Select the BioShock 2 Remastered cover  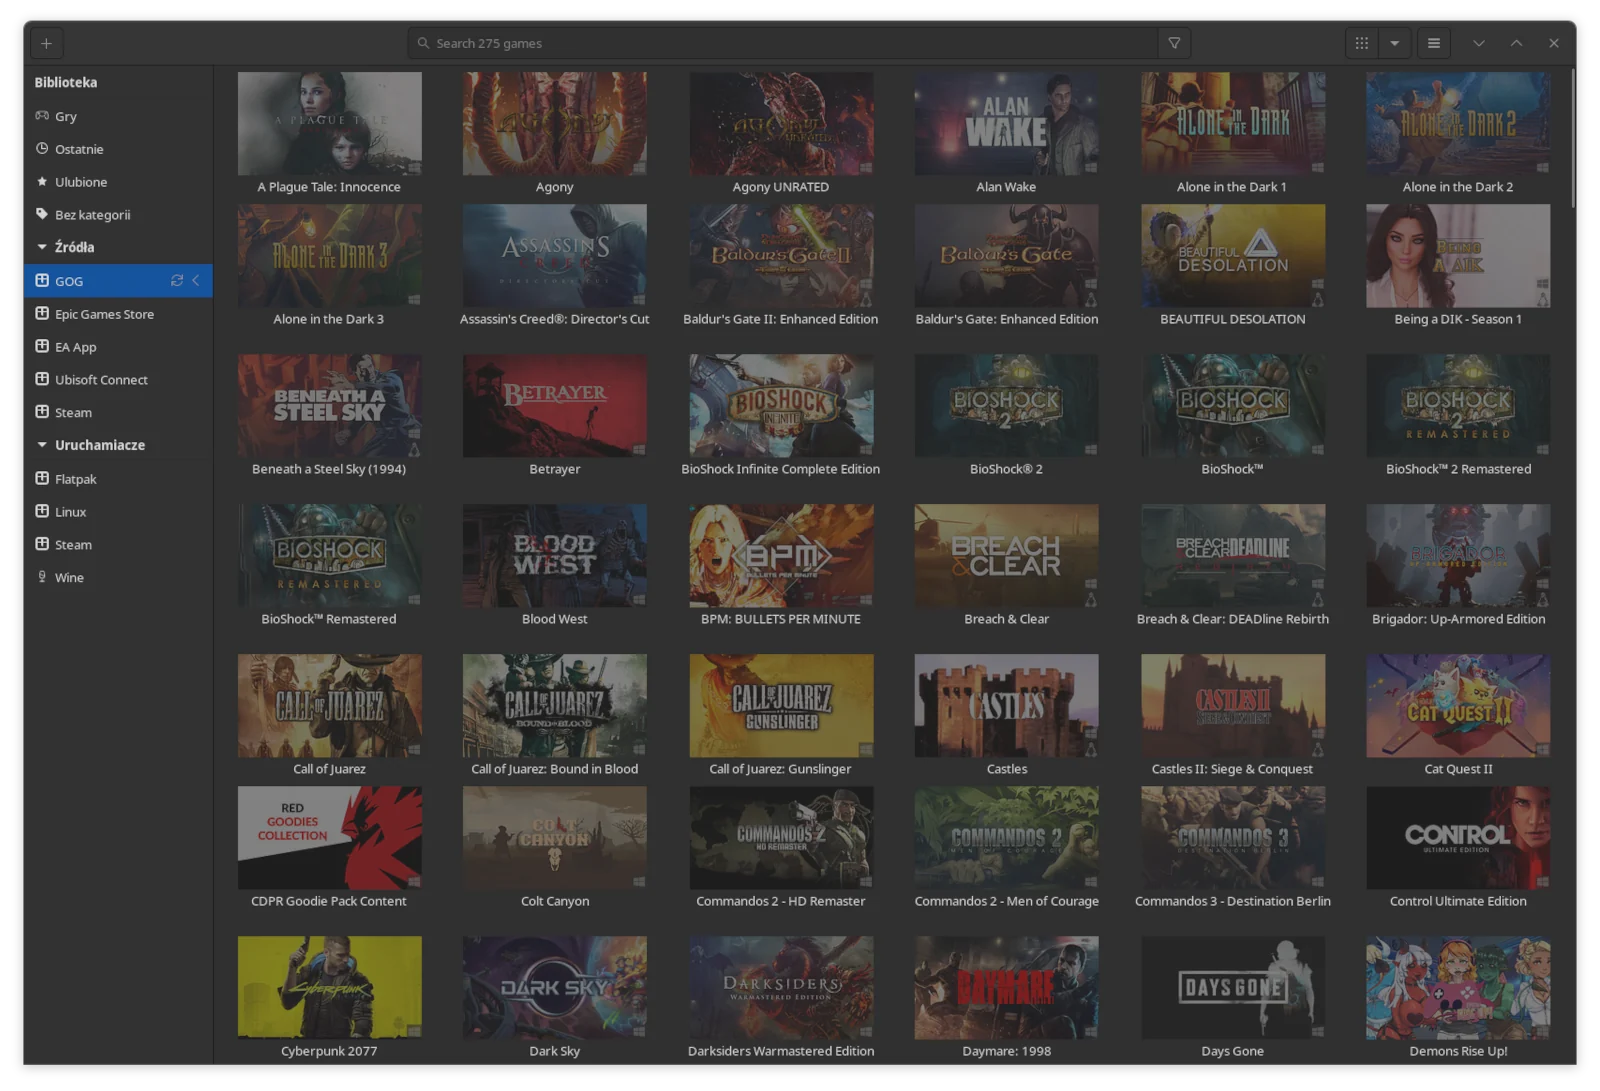pos(1458,406)
